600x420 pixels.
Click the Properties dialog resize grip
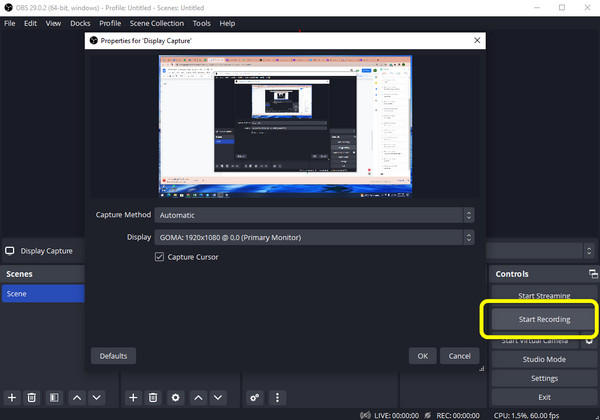pos(481,368)
